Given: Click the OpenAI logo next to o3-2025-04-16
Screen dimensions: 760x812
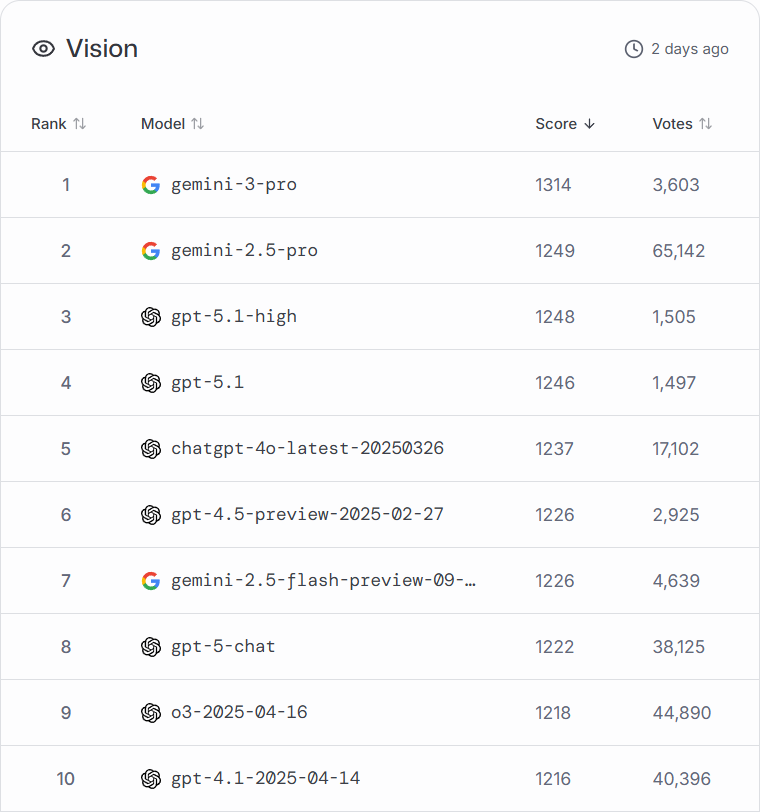Looking at the screenshot, I should (x=151, y=713).
